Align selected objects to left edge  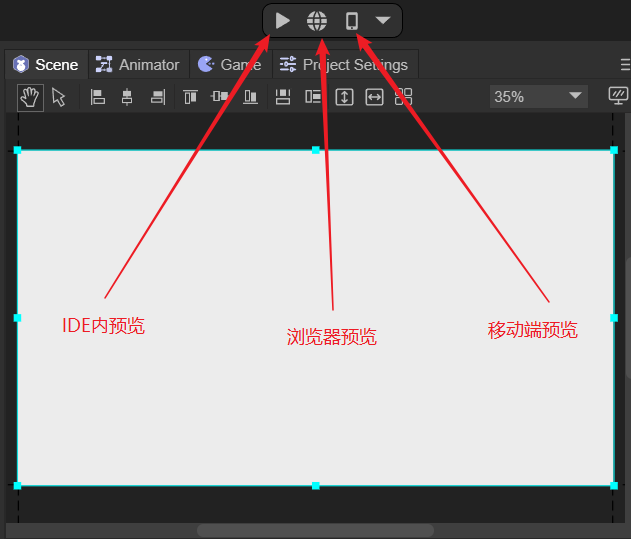(x=98, y=97)
